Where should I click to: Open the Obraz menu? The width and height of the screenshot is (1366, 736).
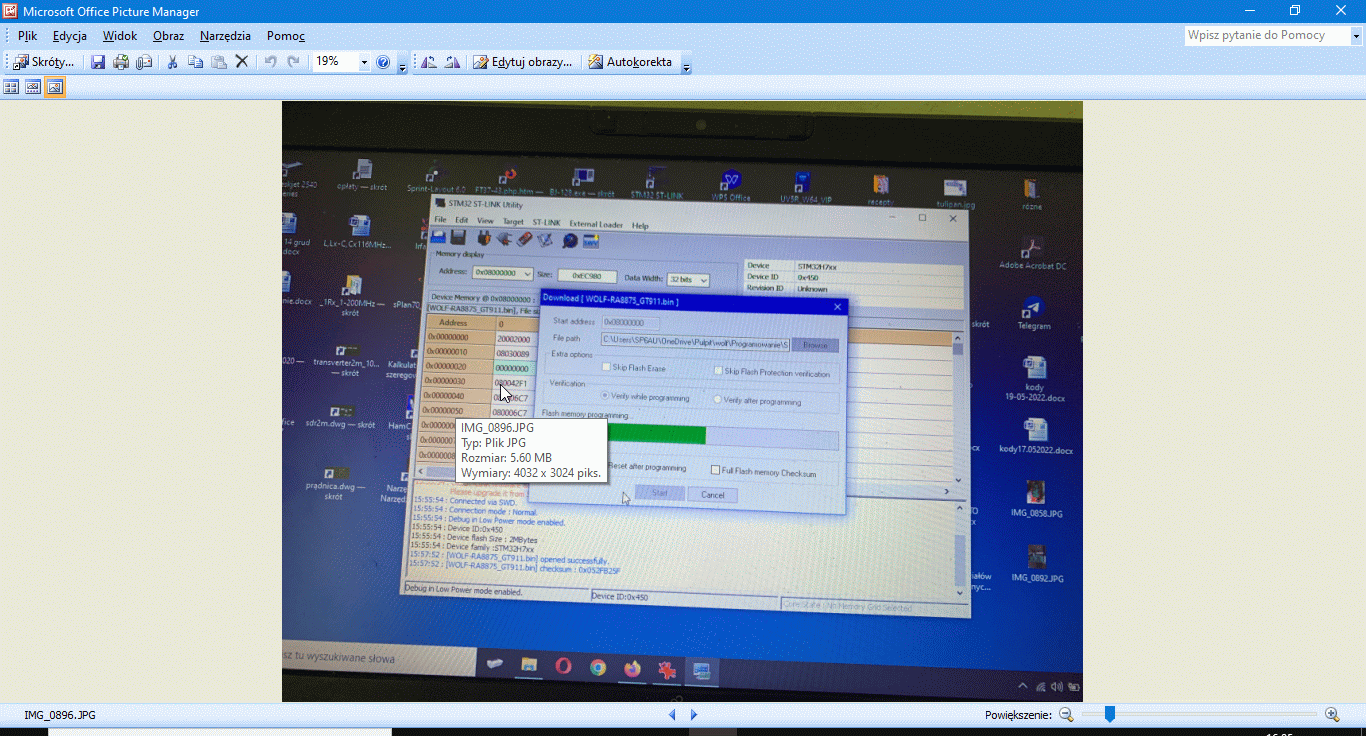(168, 36)
